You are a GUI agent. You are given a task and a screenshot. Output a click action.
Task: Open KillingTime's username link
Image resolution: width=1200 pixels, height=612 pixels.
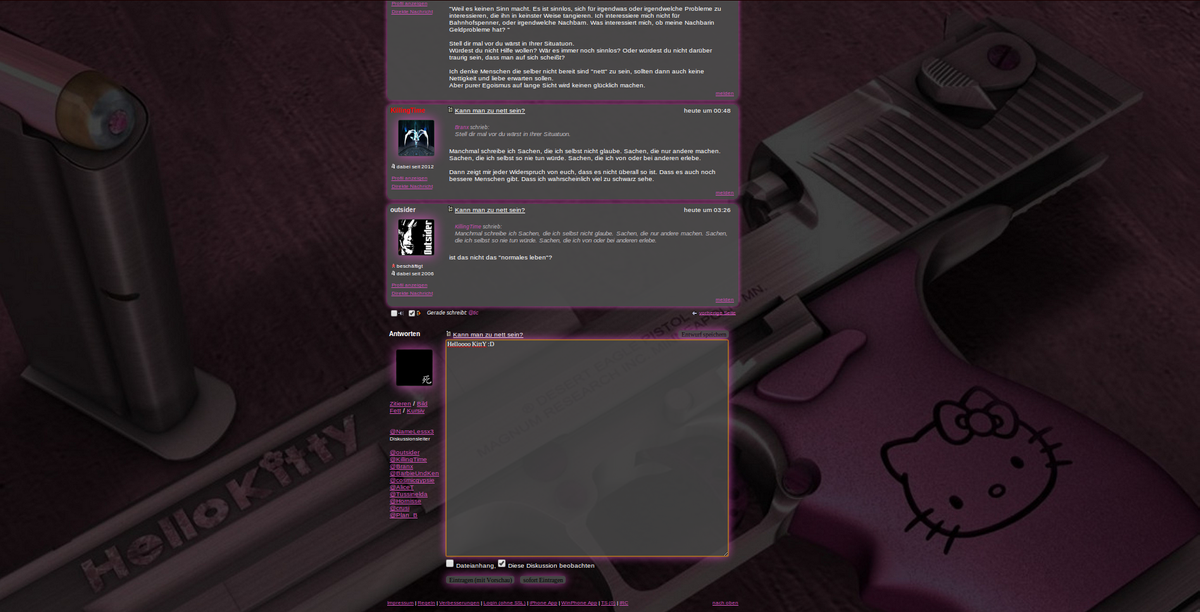click(408, 110)
